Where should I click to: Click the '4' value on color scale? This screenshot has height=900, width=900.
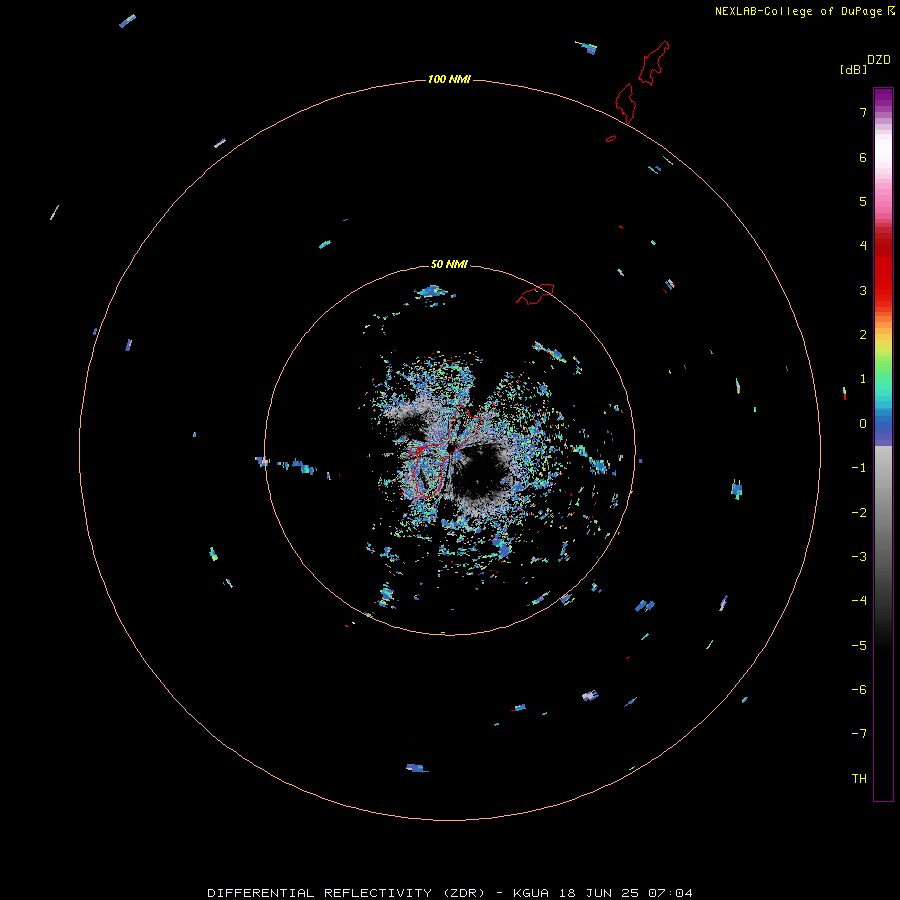pyautogui.click(x=863, y=246)
